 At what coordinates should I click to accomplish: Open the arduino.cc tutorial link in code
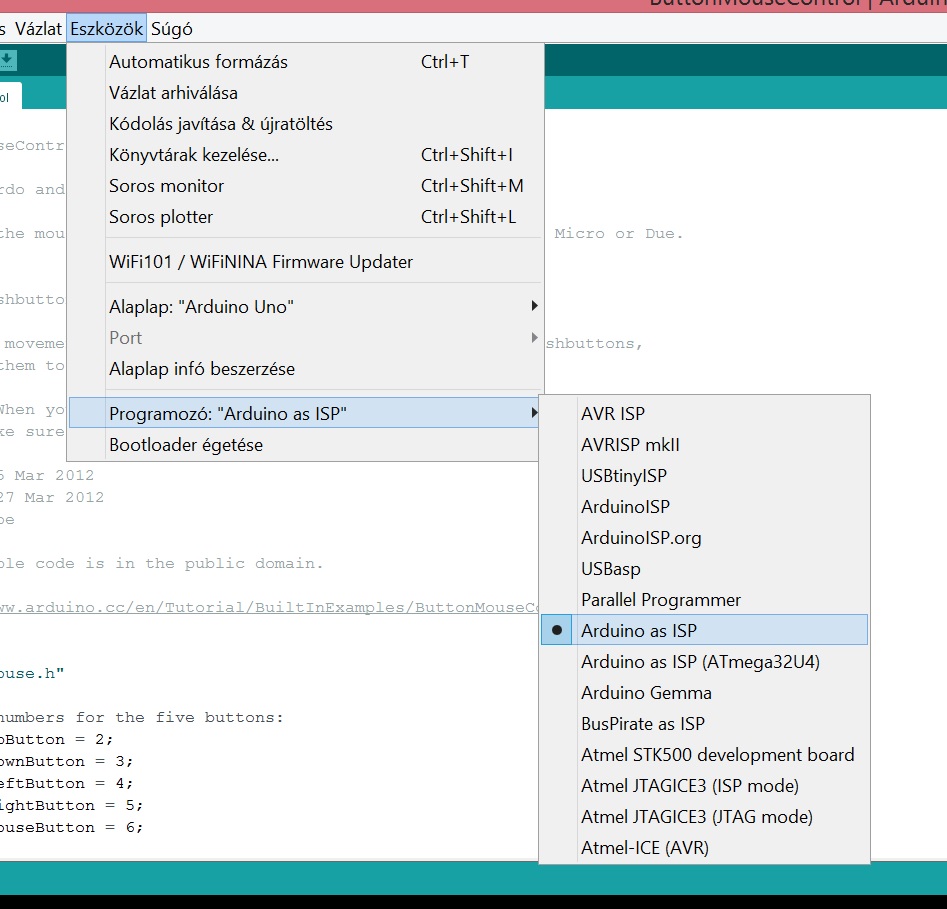(269, 607)
